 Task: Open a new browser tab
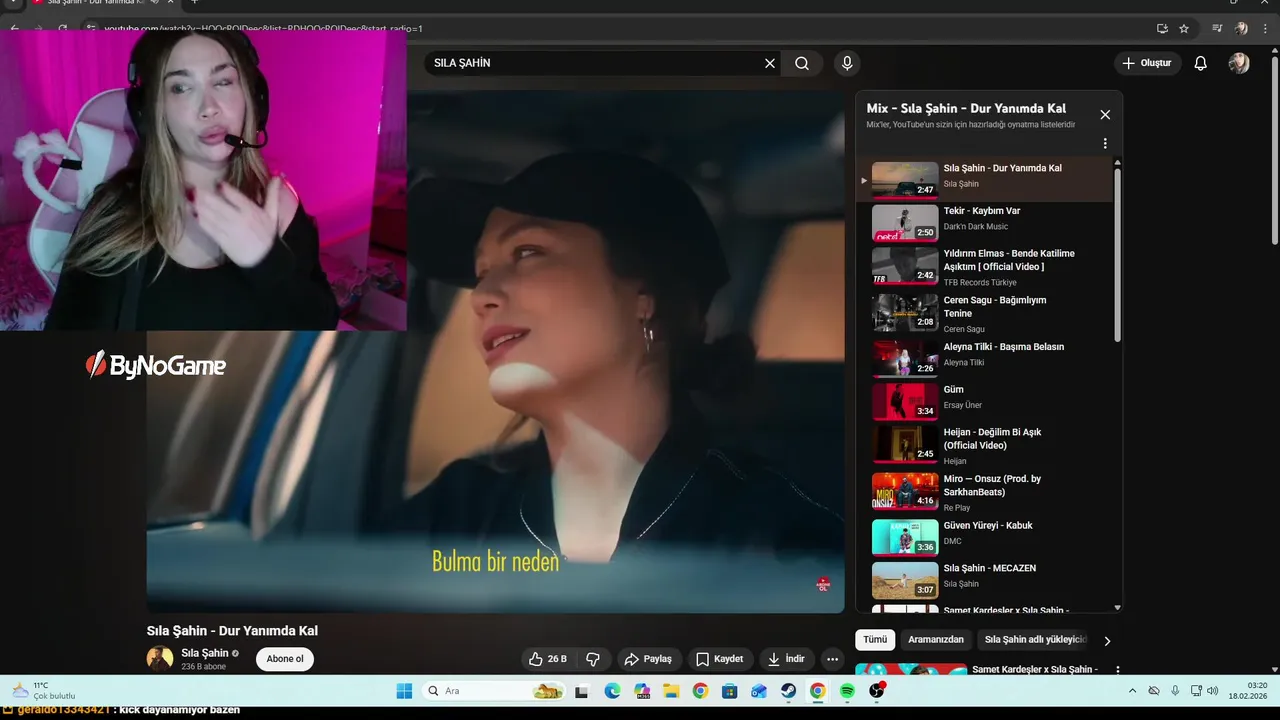194,3
